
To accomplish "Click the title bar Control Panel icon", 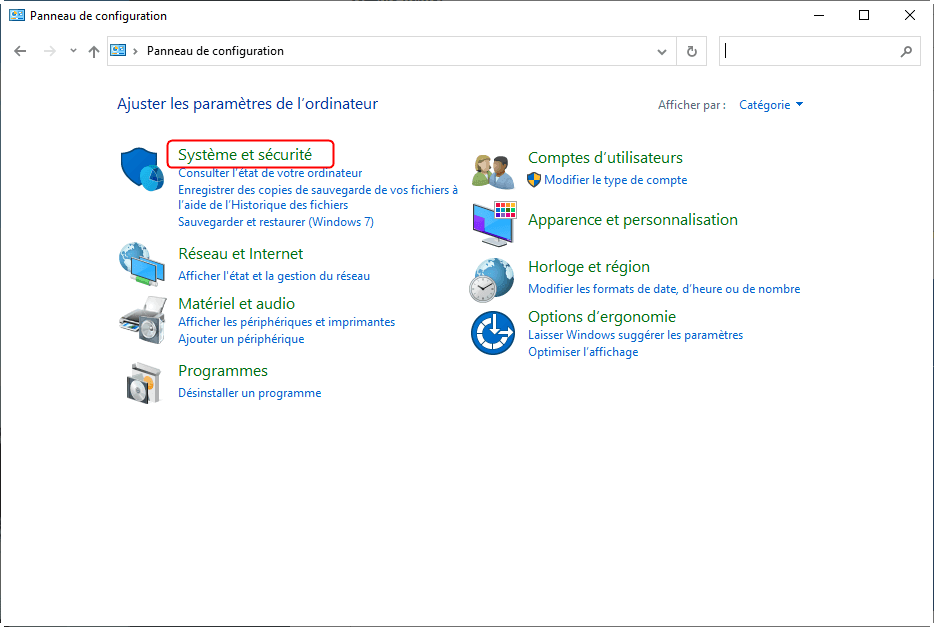I will coord(17,15).
